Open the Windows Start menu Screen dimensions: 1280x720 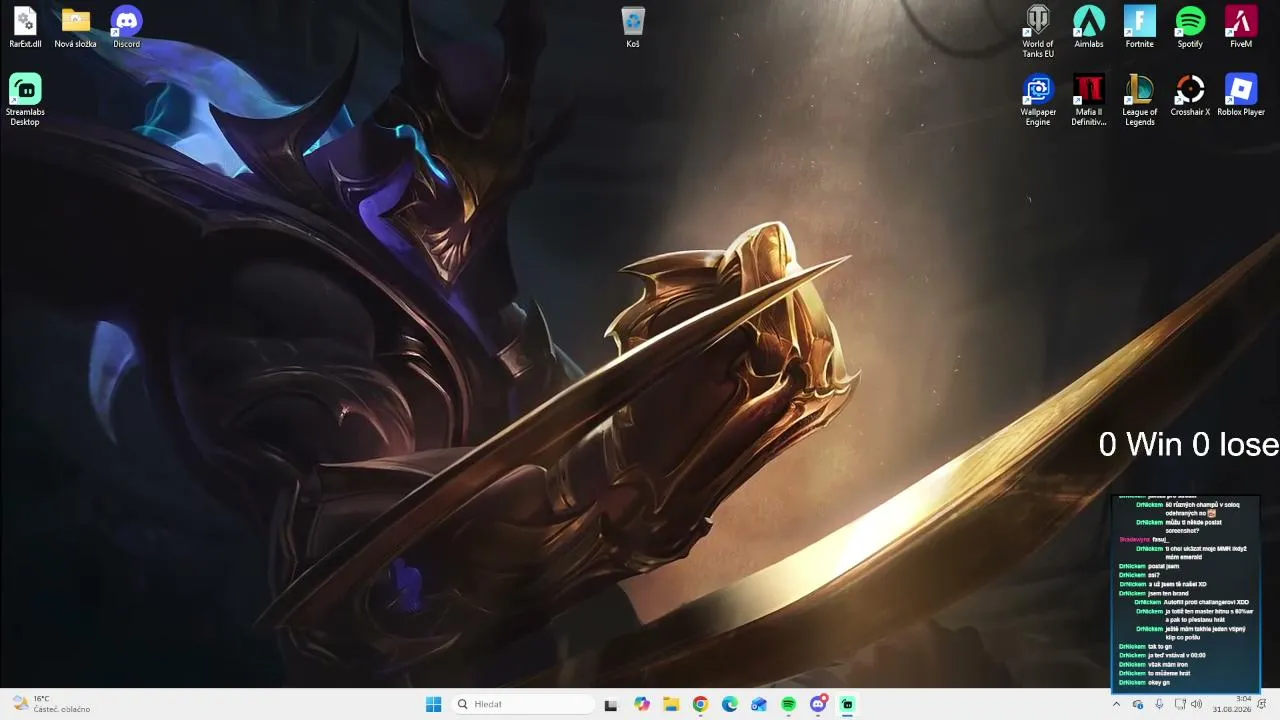tap(433, 704)
